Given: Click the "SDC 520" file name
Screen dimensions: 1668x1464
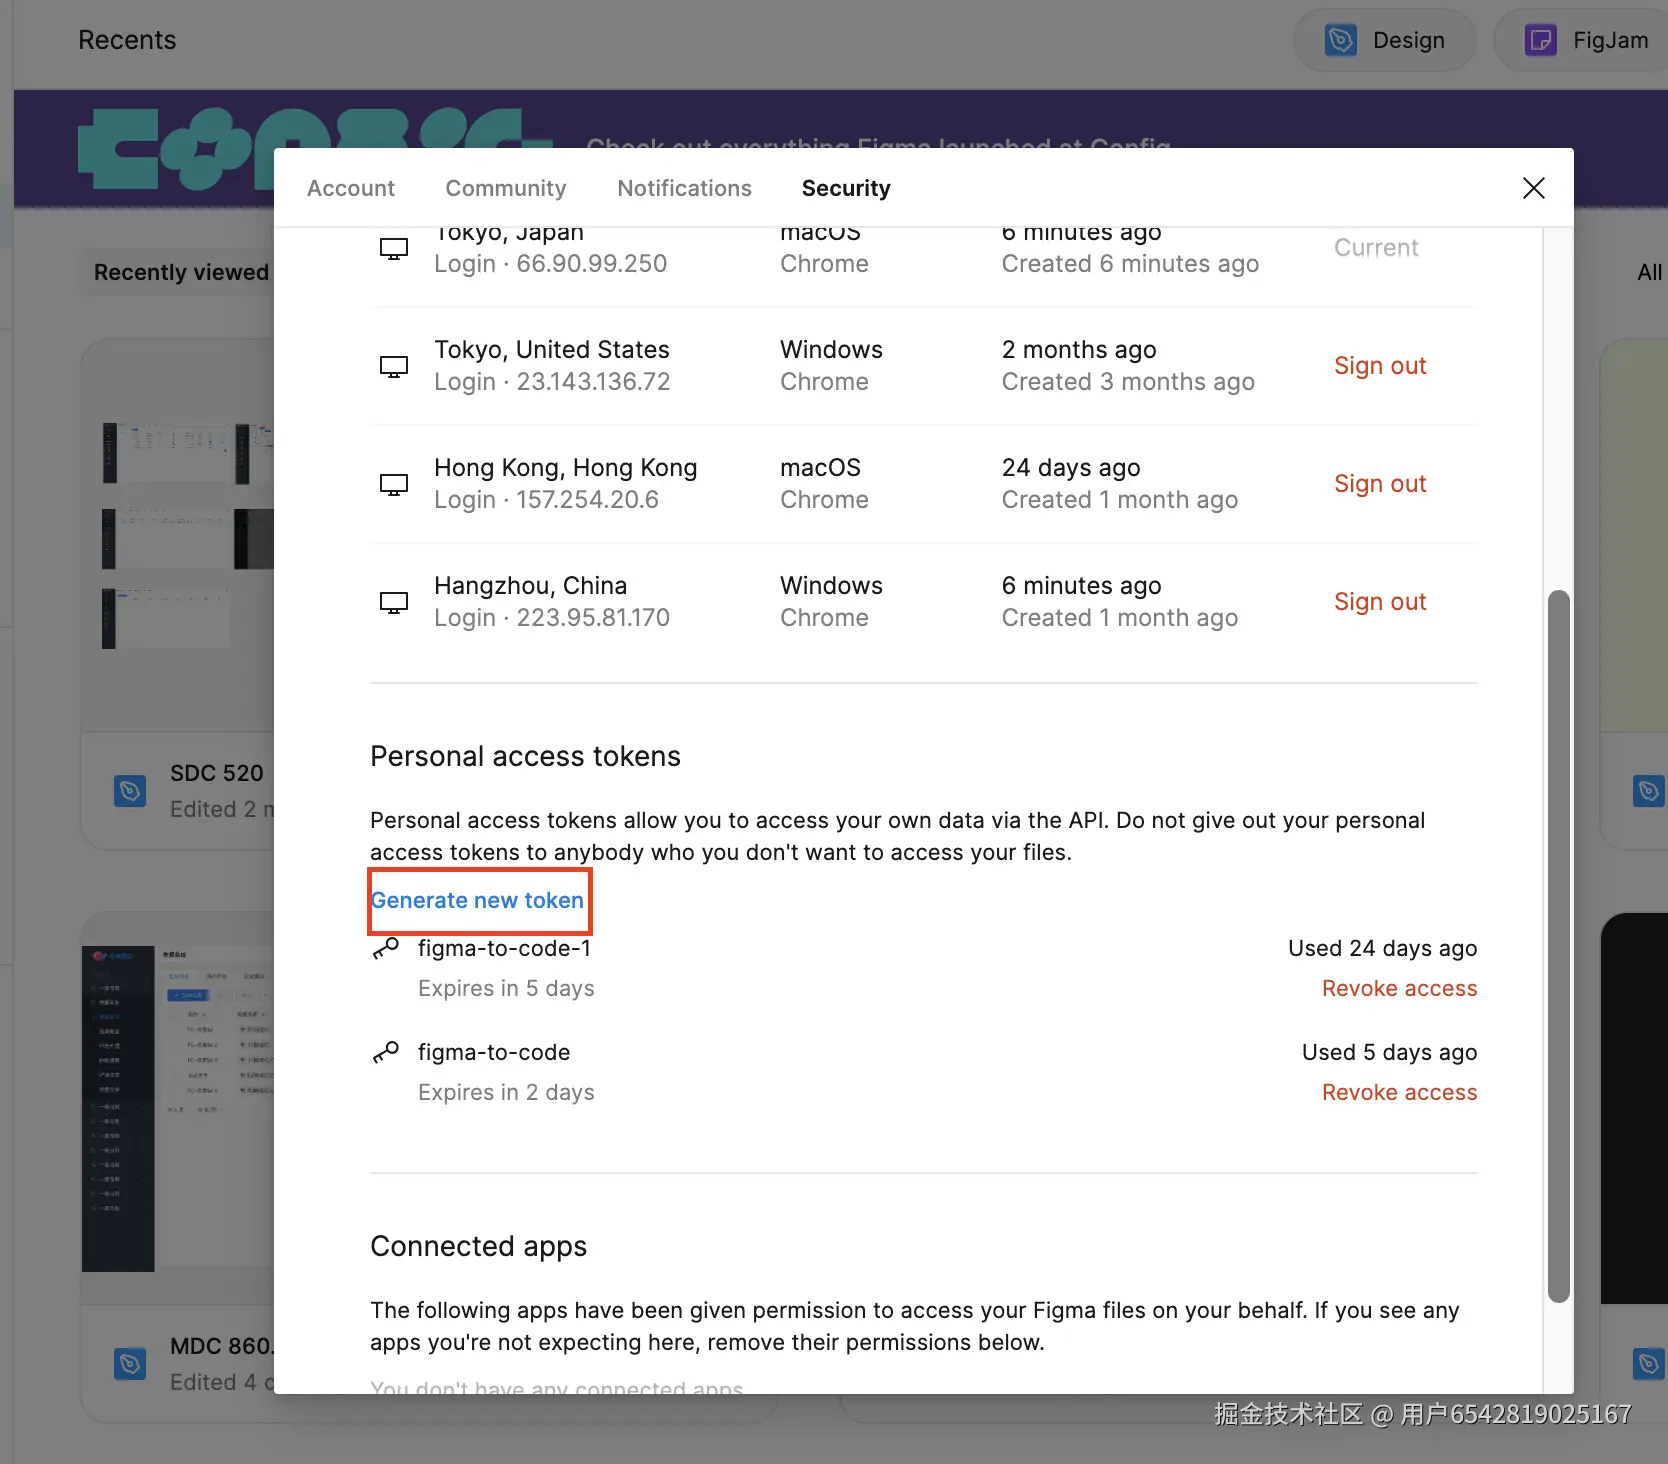Looking at the screenshot, I should pyautogui.click(x=216, y=773).
